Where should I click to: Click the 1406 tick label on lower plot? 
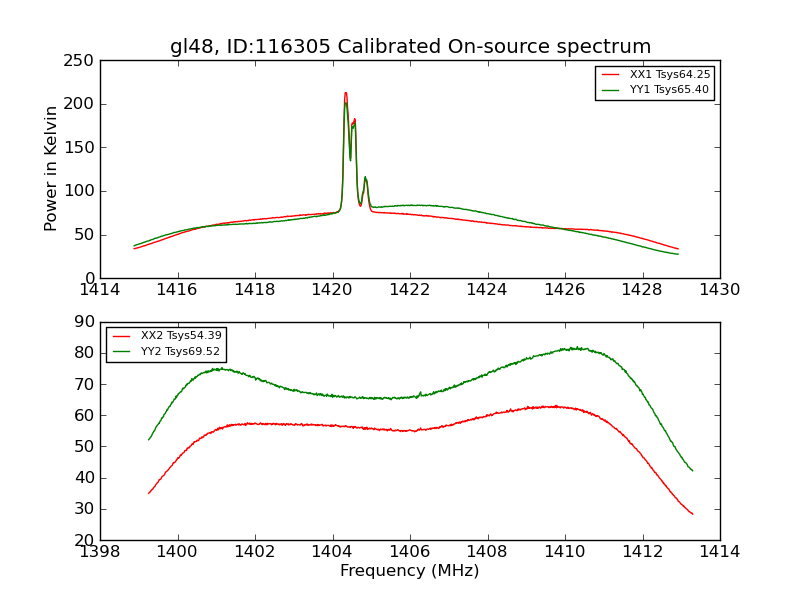[x=410, y=551]
